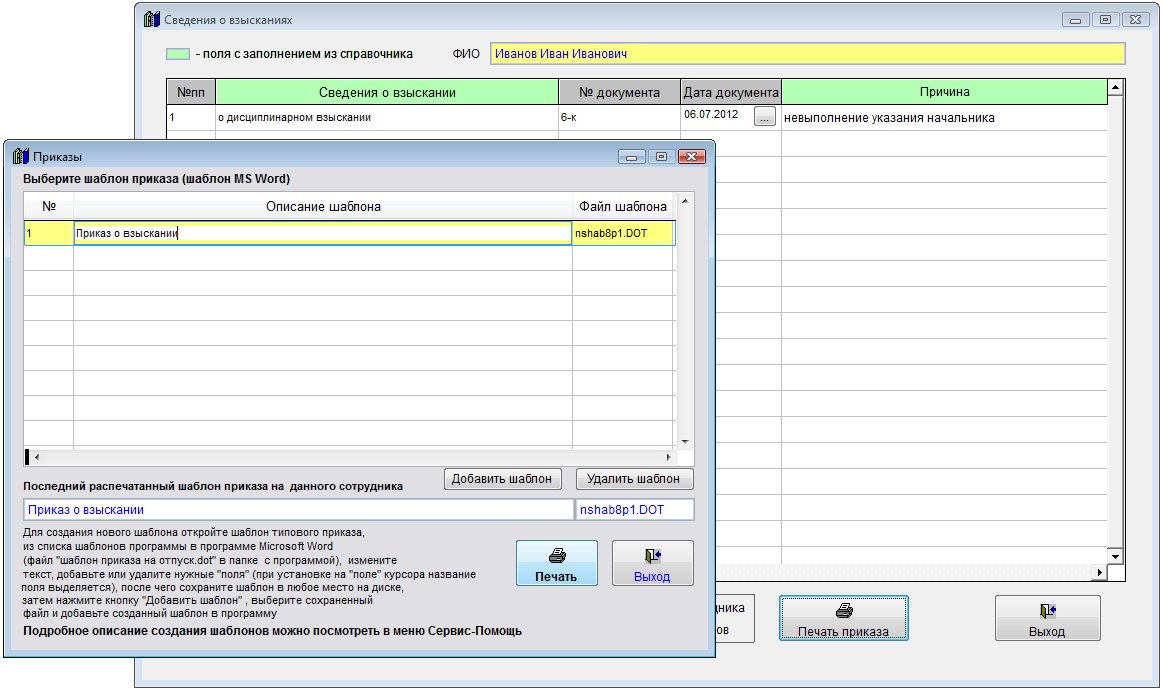Click scroll down arrow of Сведения о взысканиях grid
This screenshot has height=688, width=1161.
click(x=1115, y=555)
